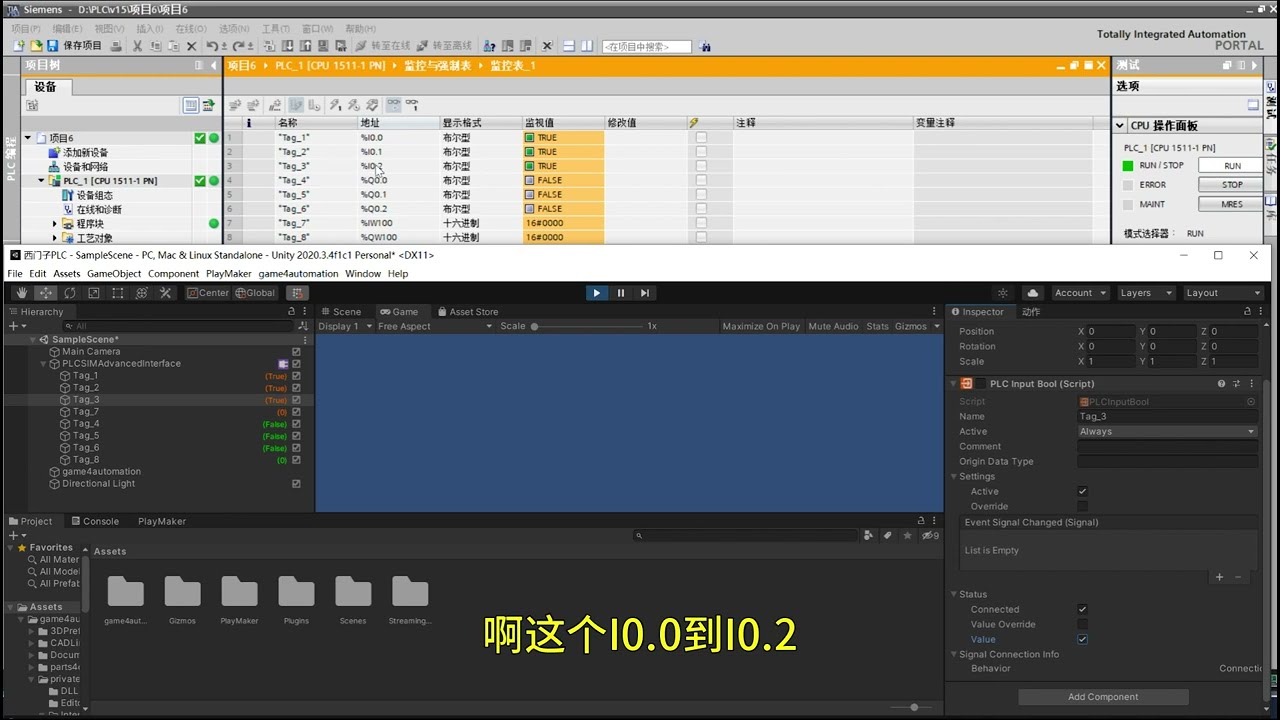Toggle grid snapping icon in Unity toolbar
The height and width of the screenshot is (720, 1280).
(x=297, y=293)
